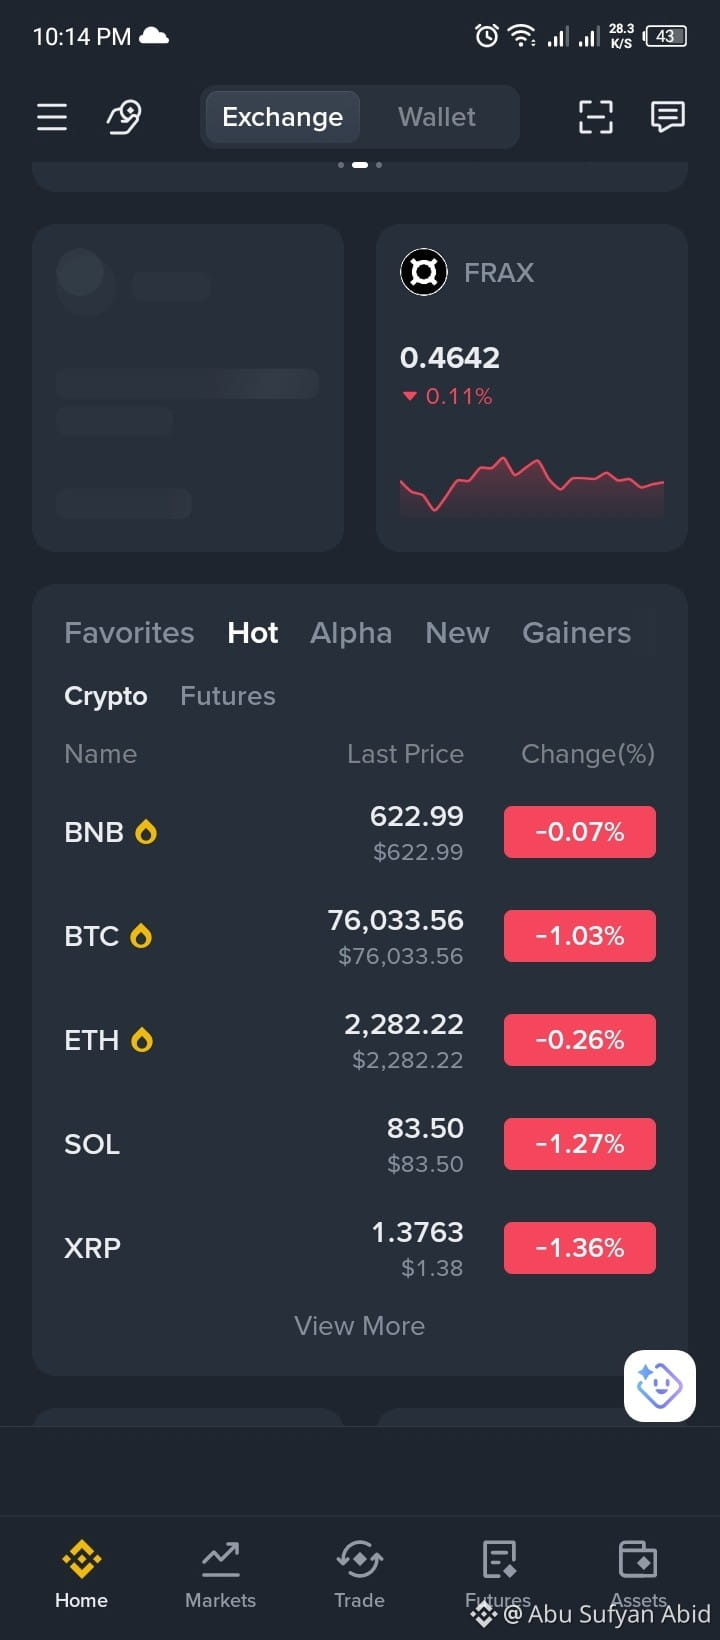Tap the customer support headset icon
720x1640 pixels.
click(x=124, y=117)
